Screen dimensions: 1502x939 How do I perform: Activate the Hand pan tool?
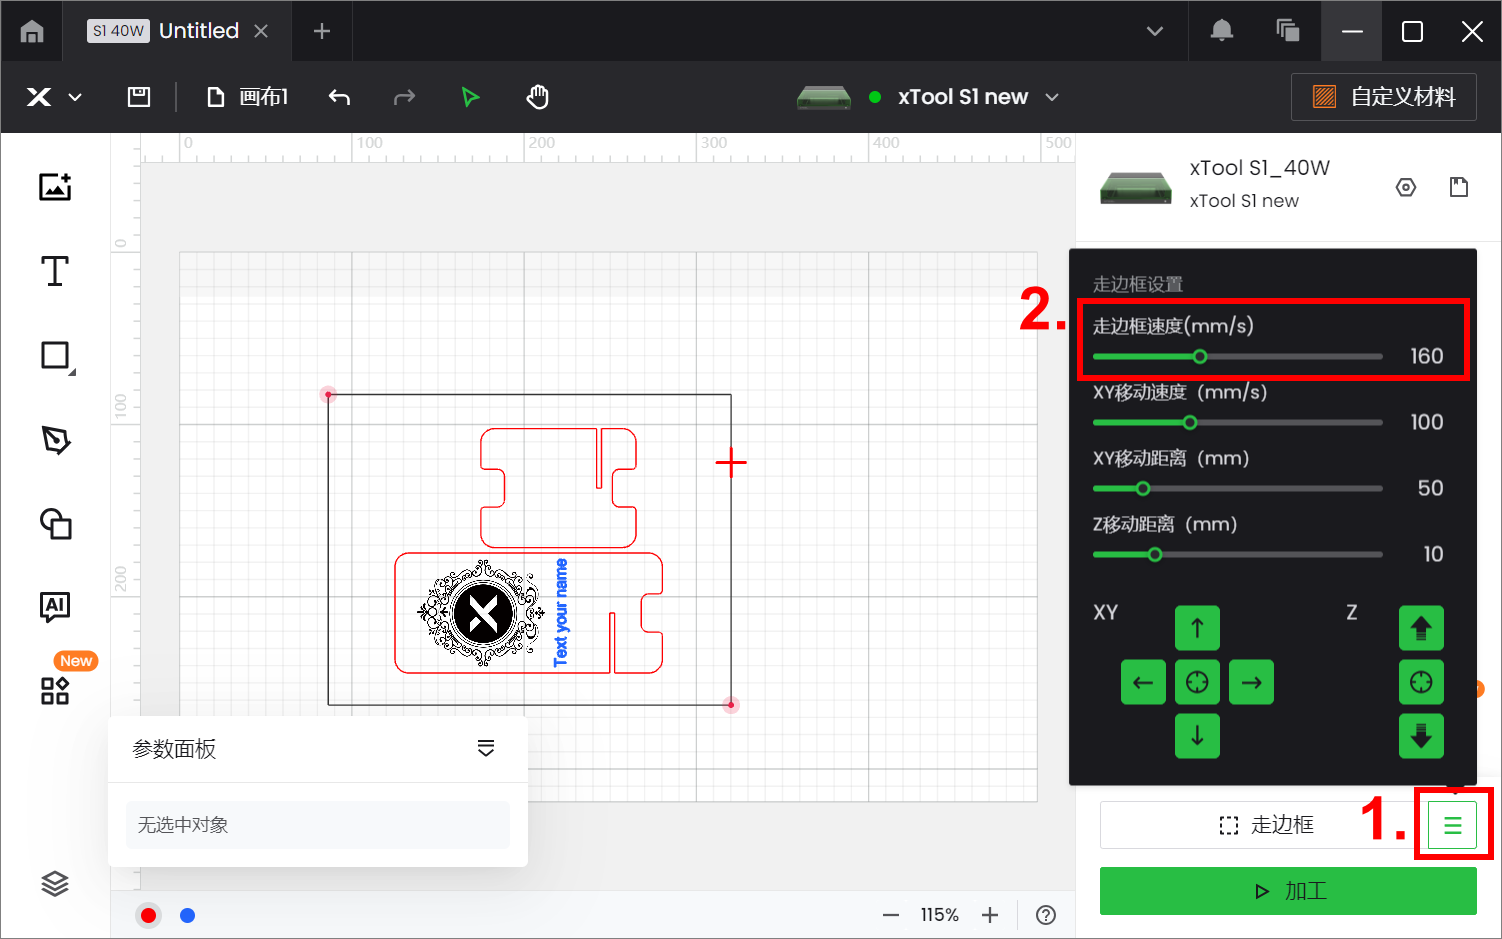tap(538, 97)
